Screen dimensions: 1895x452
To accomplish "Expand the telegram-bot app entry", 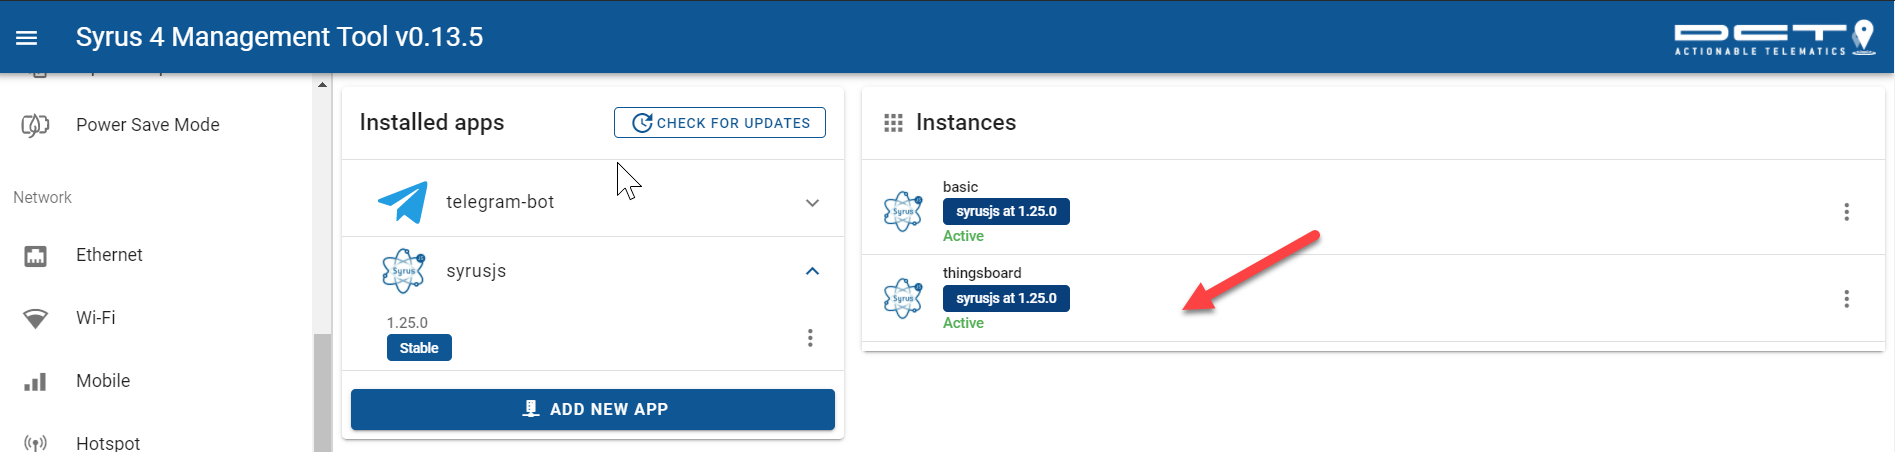I will pyautogui.click(x=812, y=203).
